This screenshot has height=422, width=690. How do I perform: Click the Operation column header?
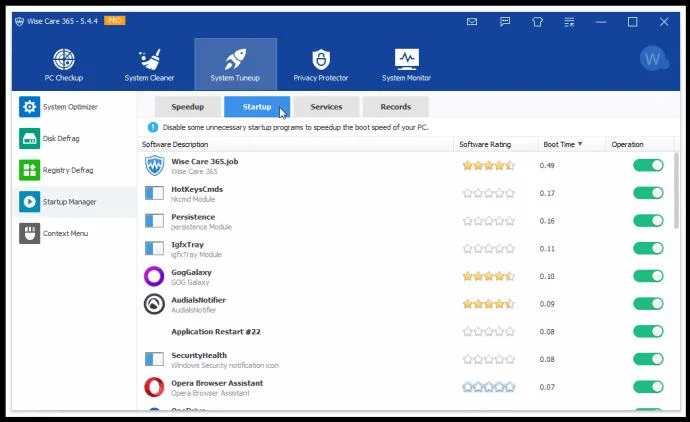coord(639,144)
